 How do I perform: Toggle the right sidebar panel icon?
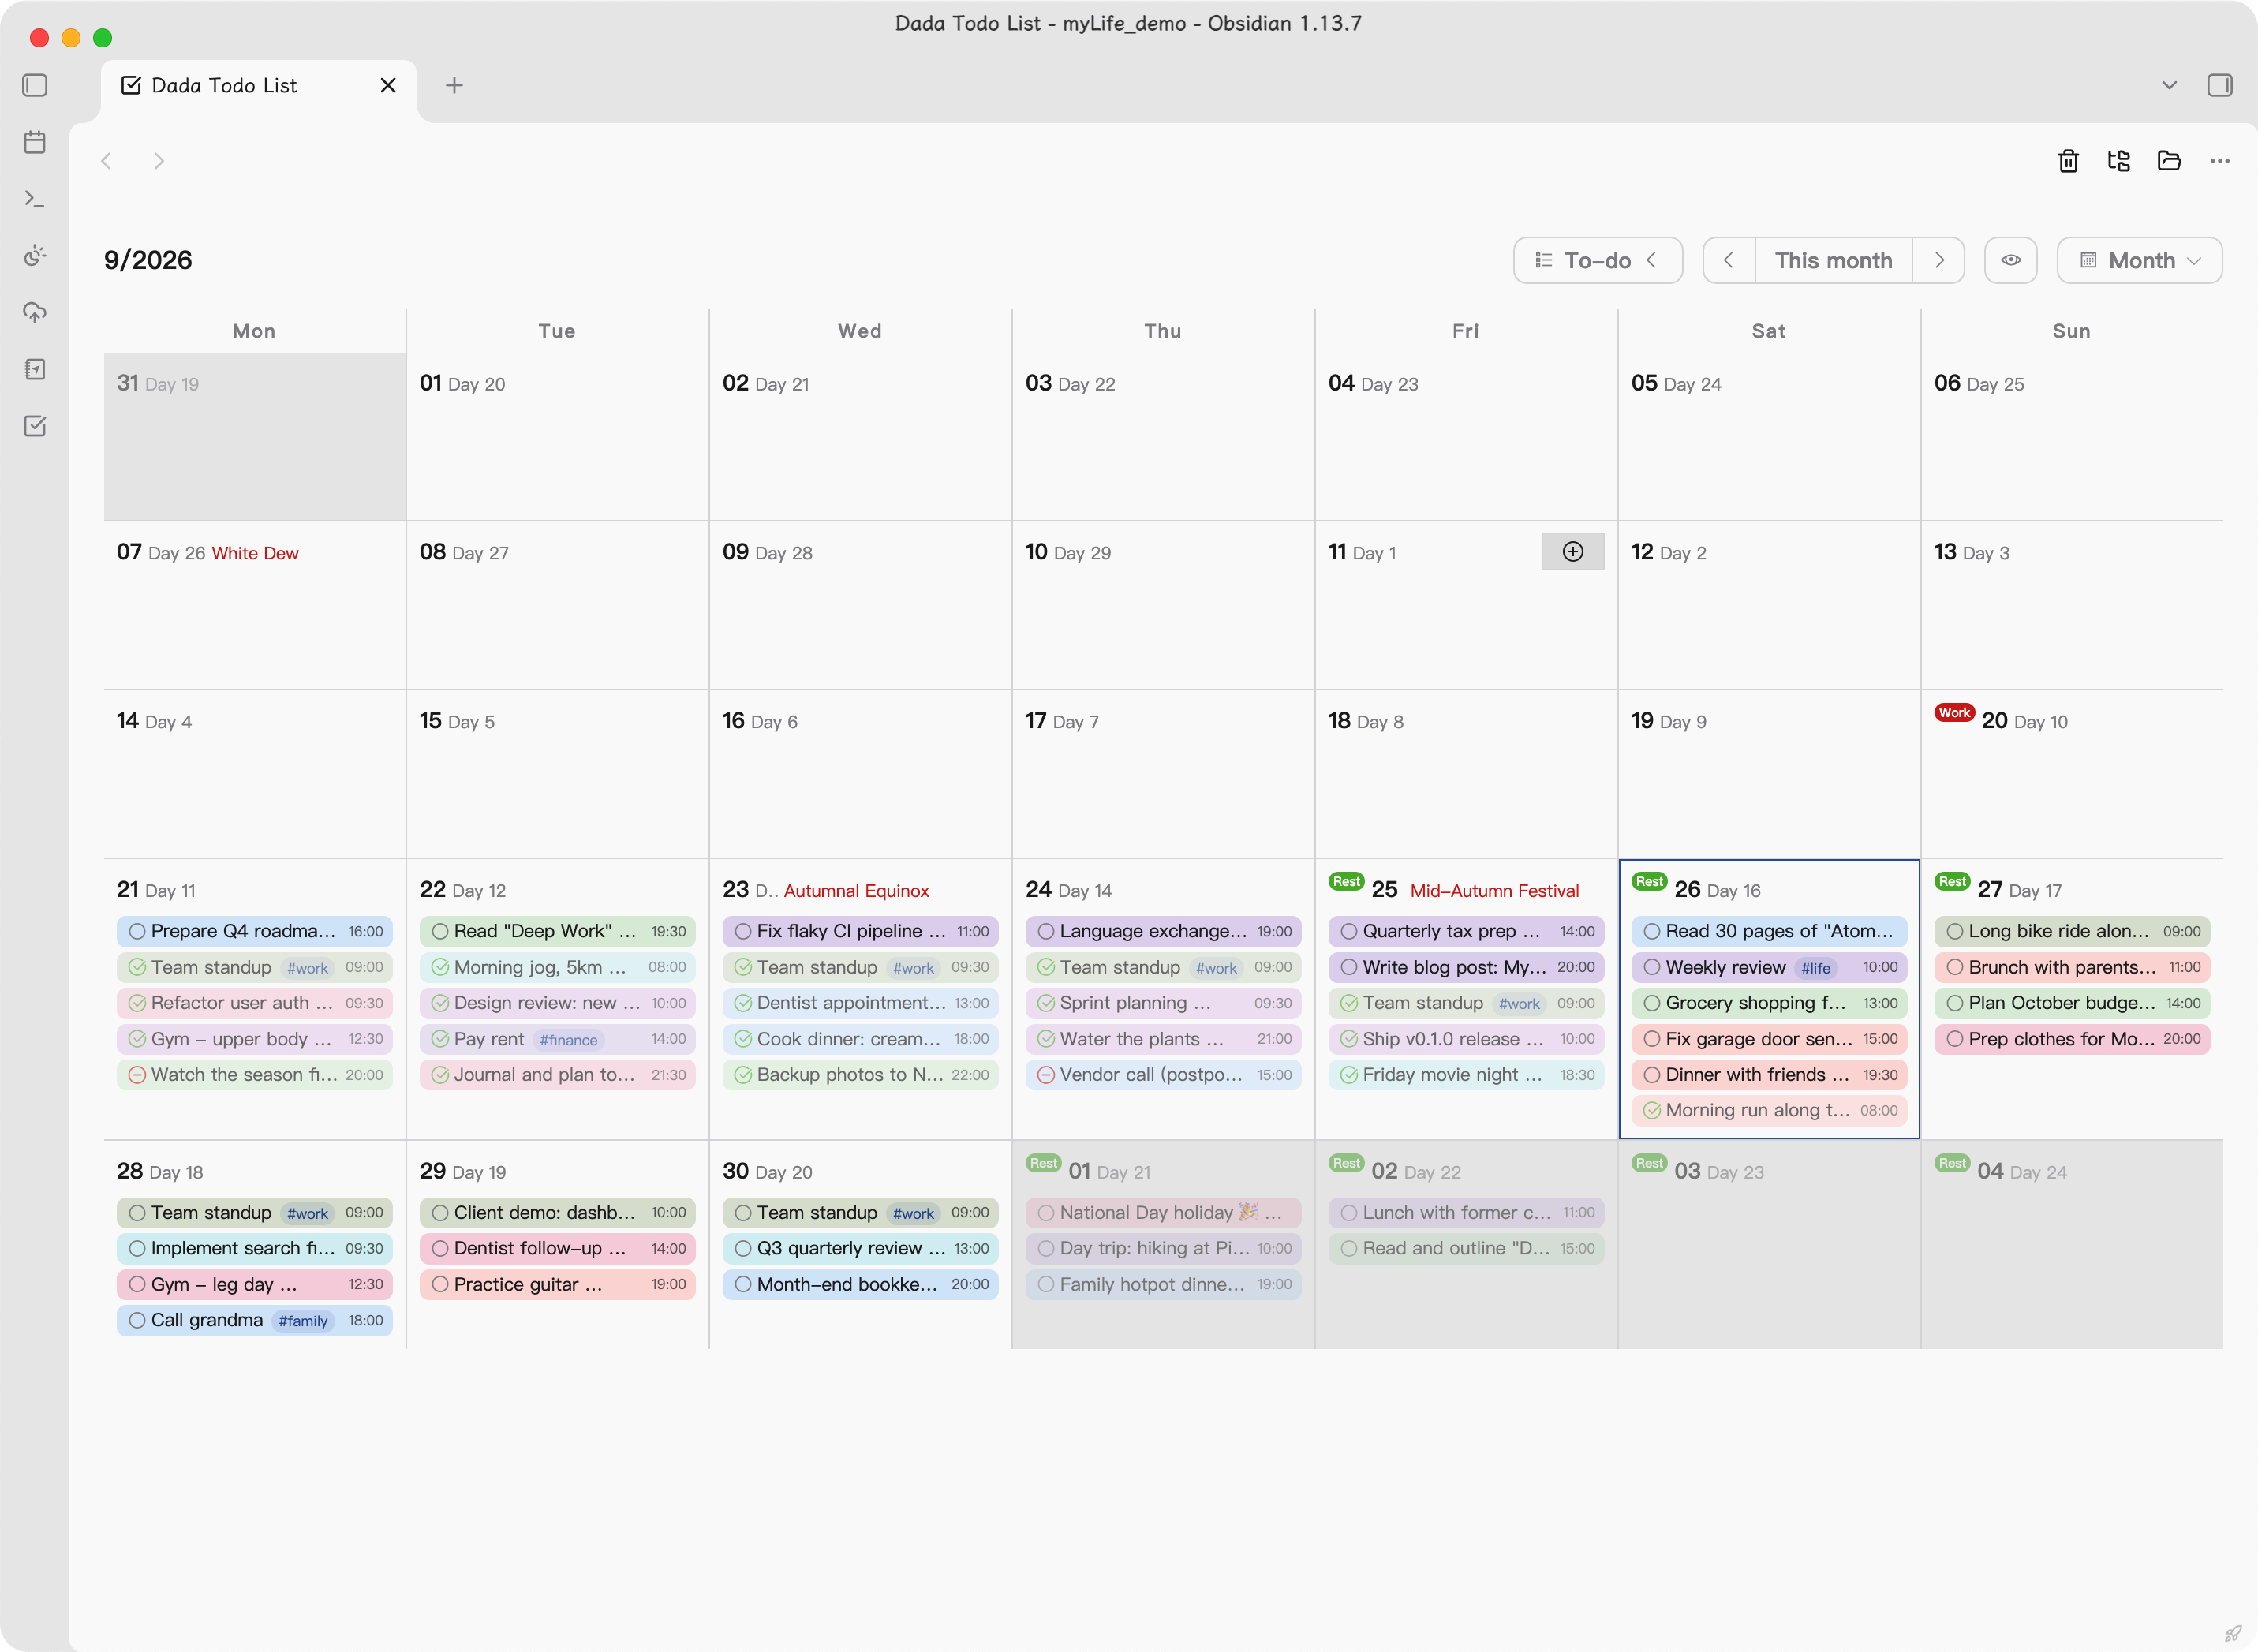click(2220, 85)
